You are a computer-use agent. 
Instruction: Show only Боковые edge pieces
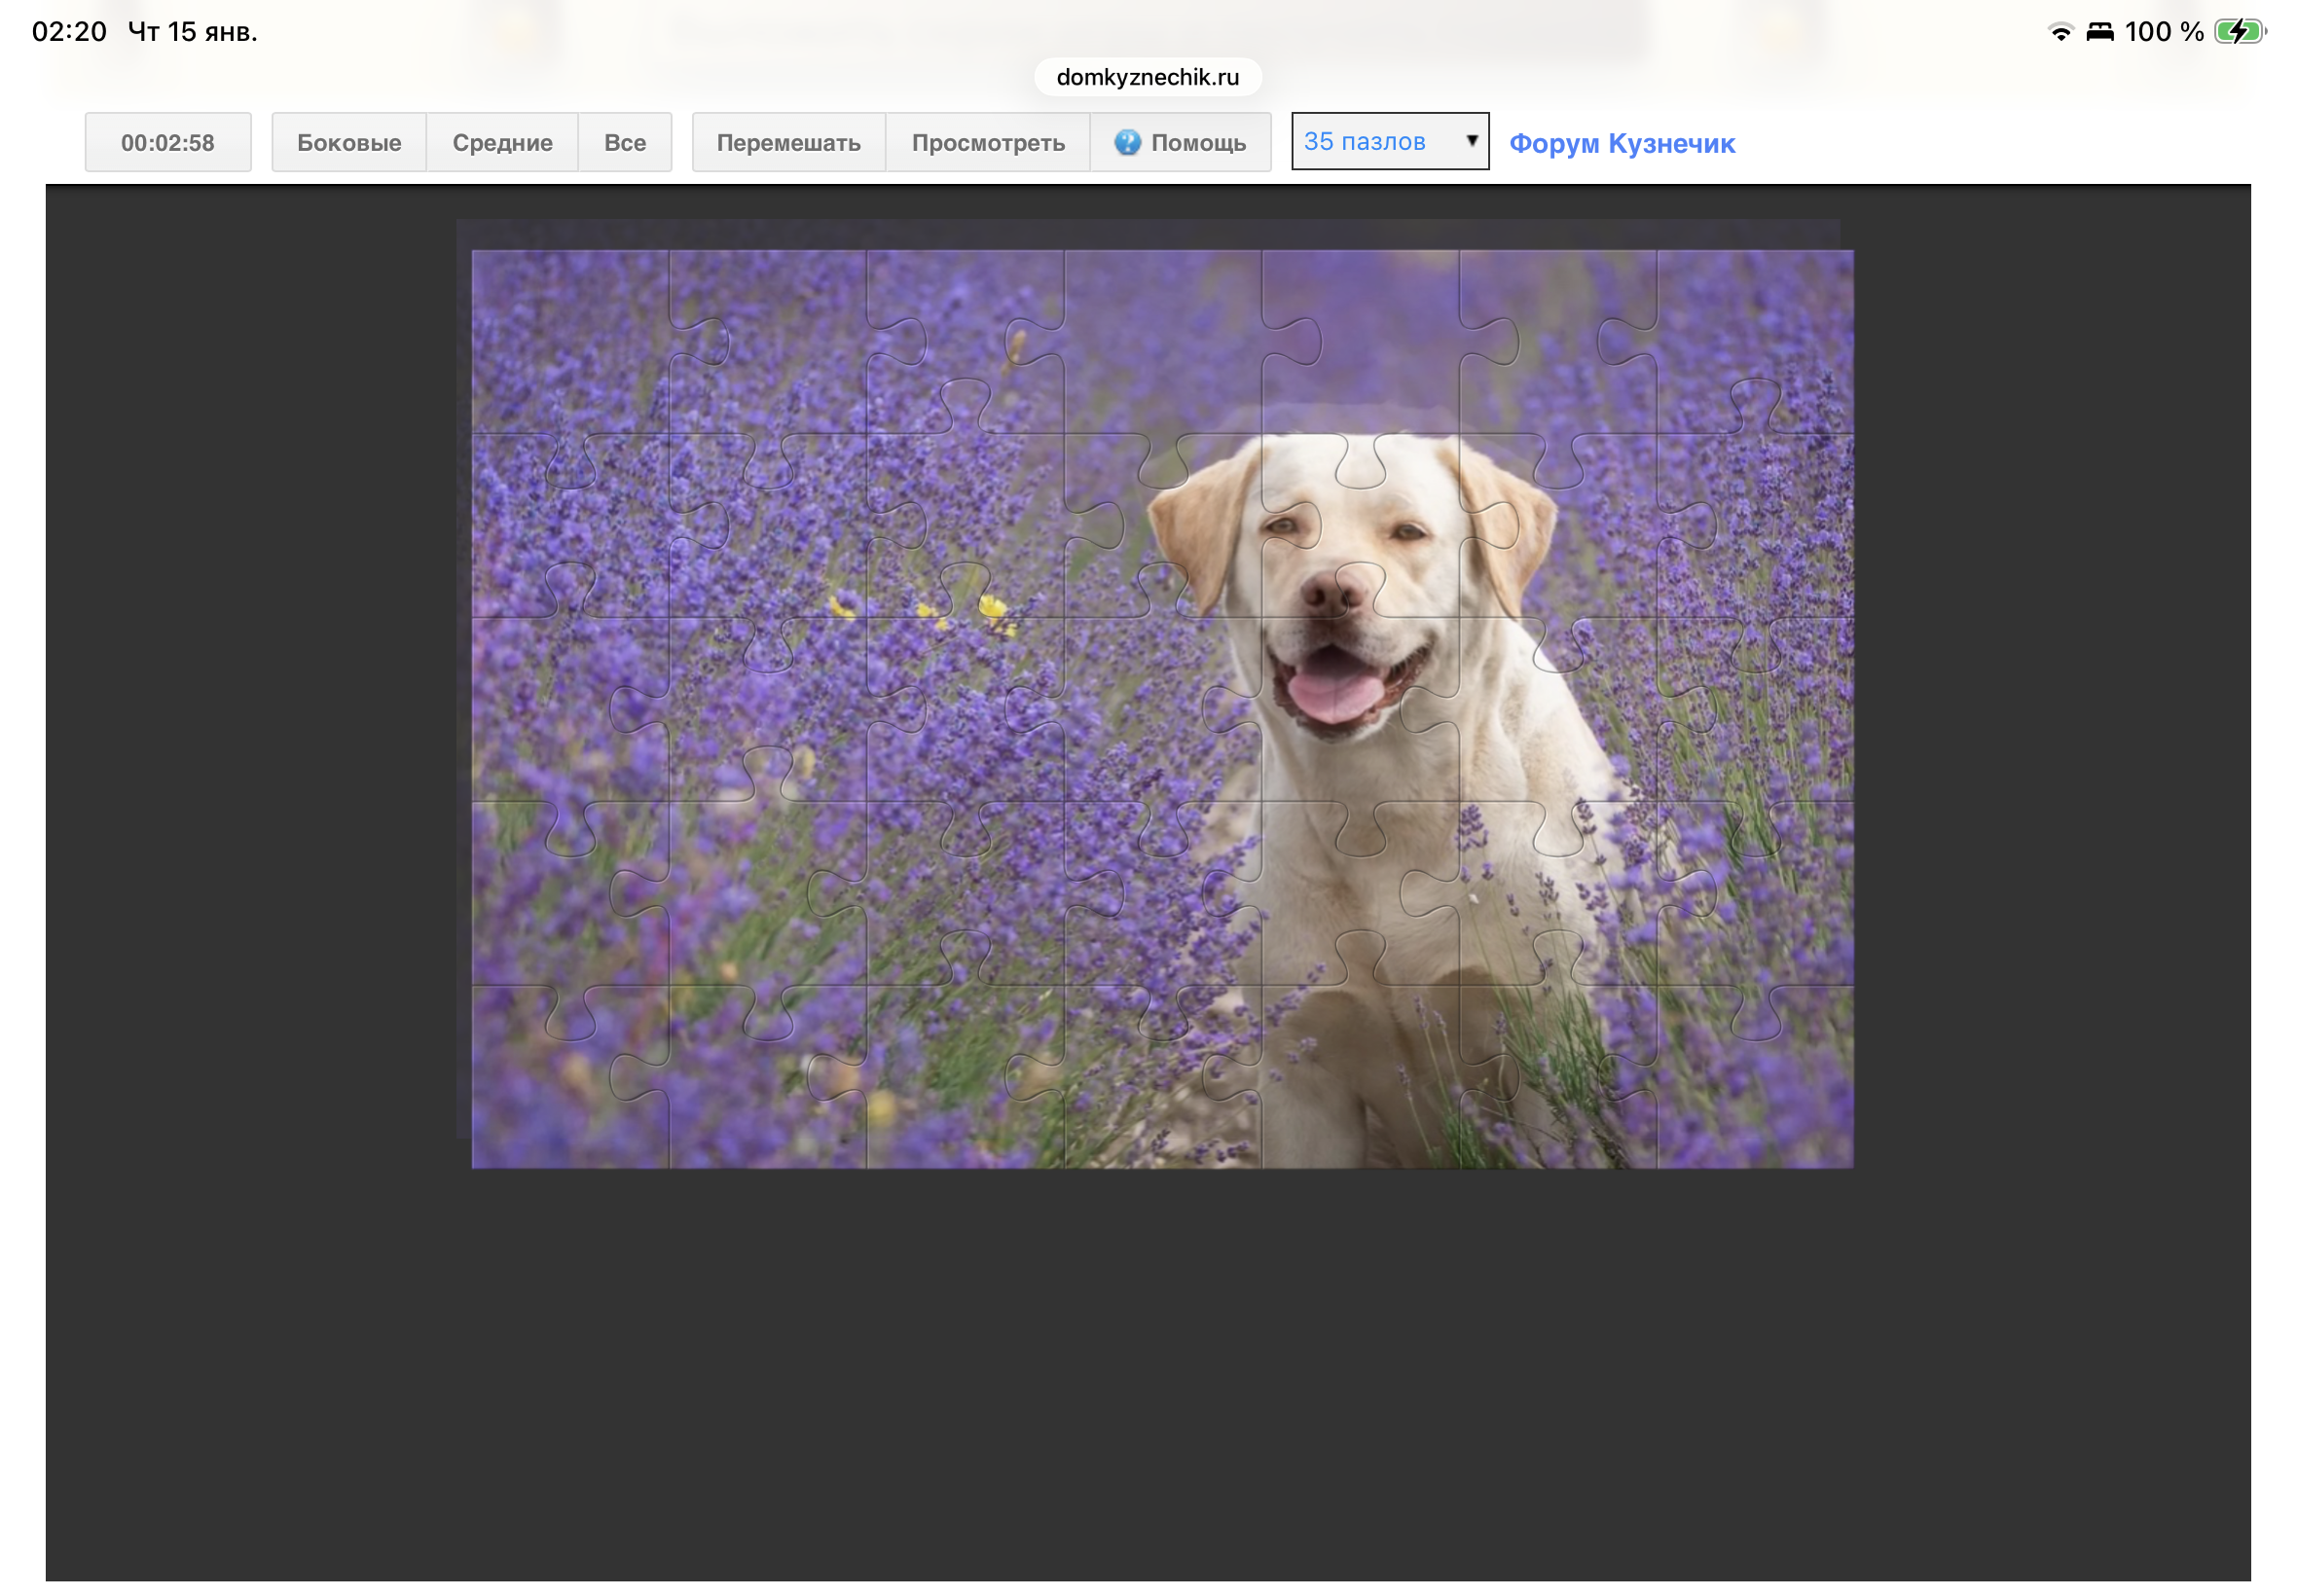tap(349, 143)
